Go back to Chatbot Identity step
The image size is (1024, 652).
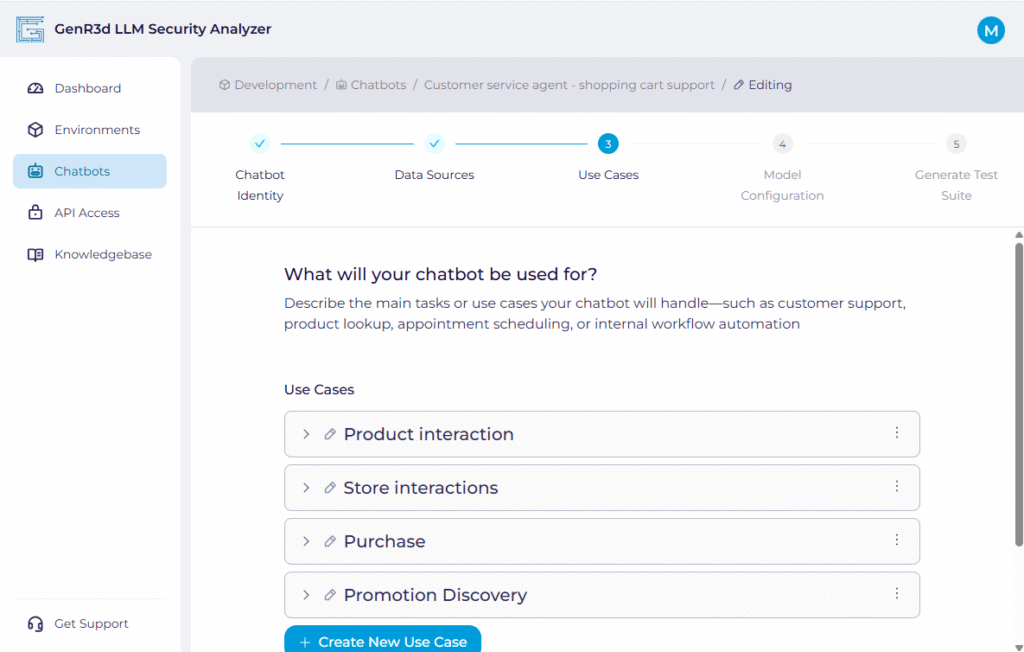coord(260,144)
